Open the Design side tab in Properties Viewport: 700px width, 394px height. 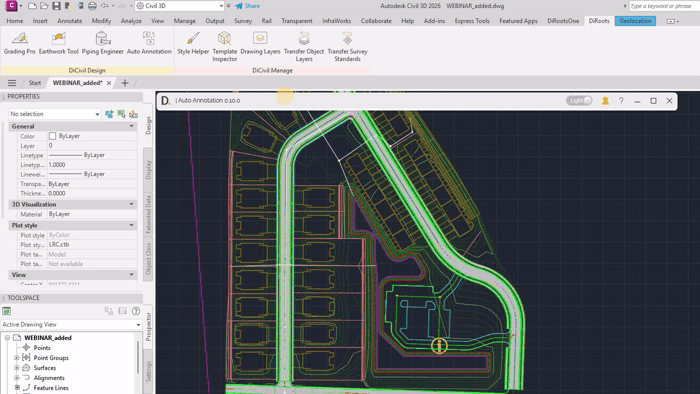pyautogui.click(x=148, y=126)
